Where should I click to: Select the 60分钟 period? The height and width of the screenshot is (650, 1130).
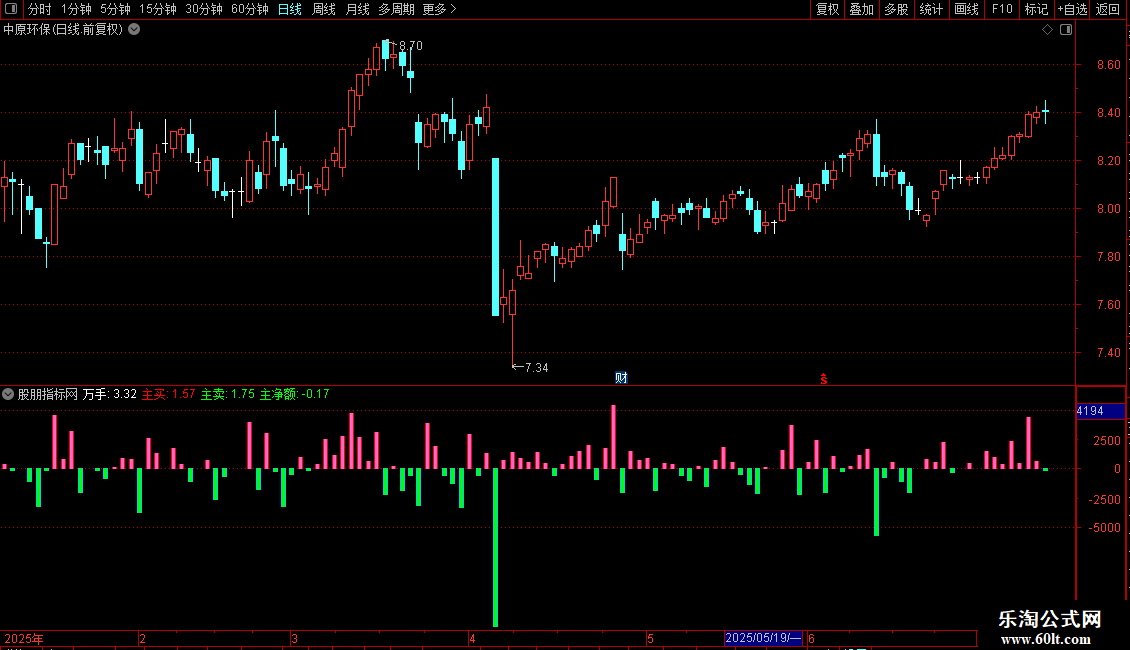pyautogui.click(x=250, y=9)
